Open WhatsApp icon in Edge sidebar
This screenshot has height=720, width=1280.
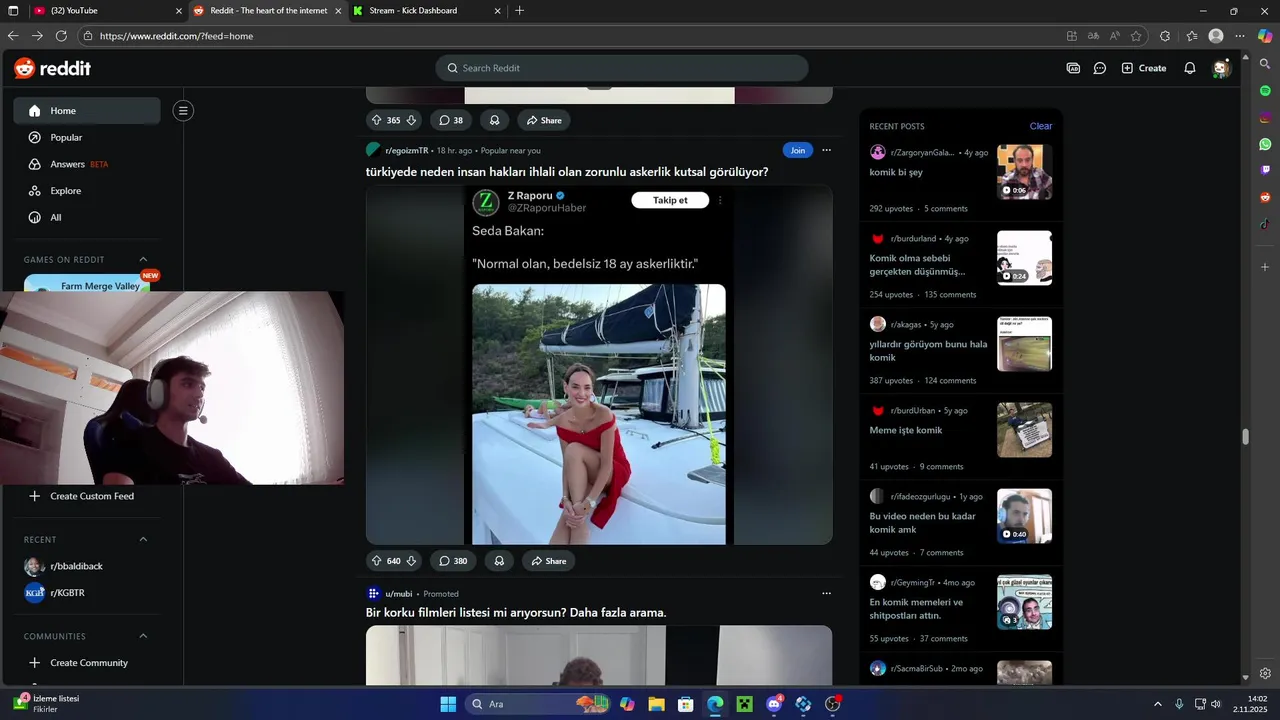pyautogui.click(x=1265, y=144)
